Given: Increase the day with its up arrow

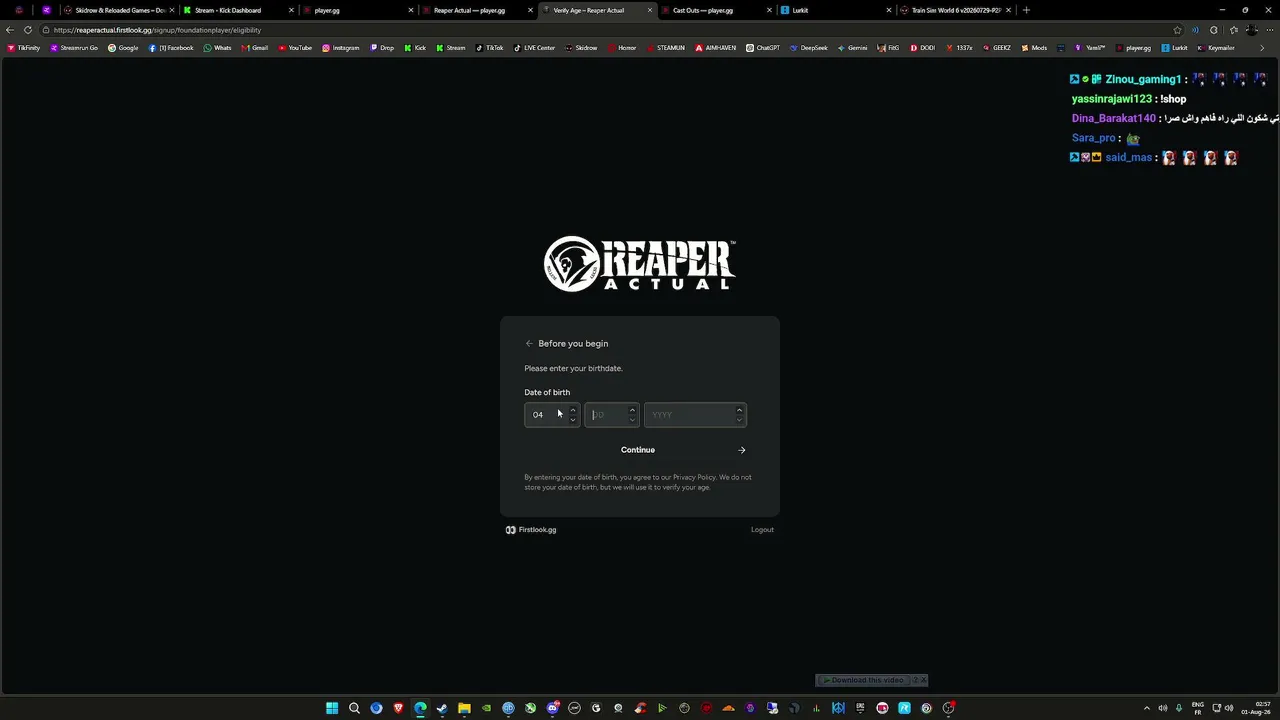Looking at the screenshot, I should (632, 410).
